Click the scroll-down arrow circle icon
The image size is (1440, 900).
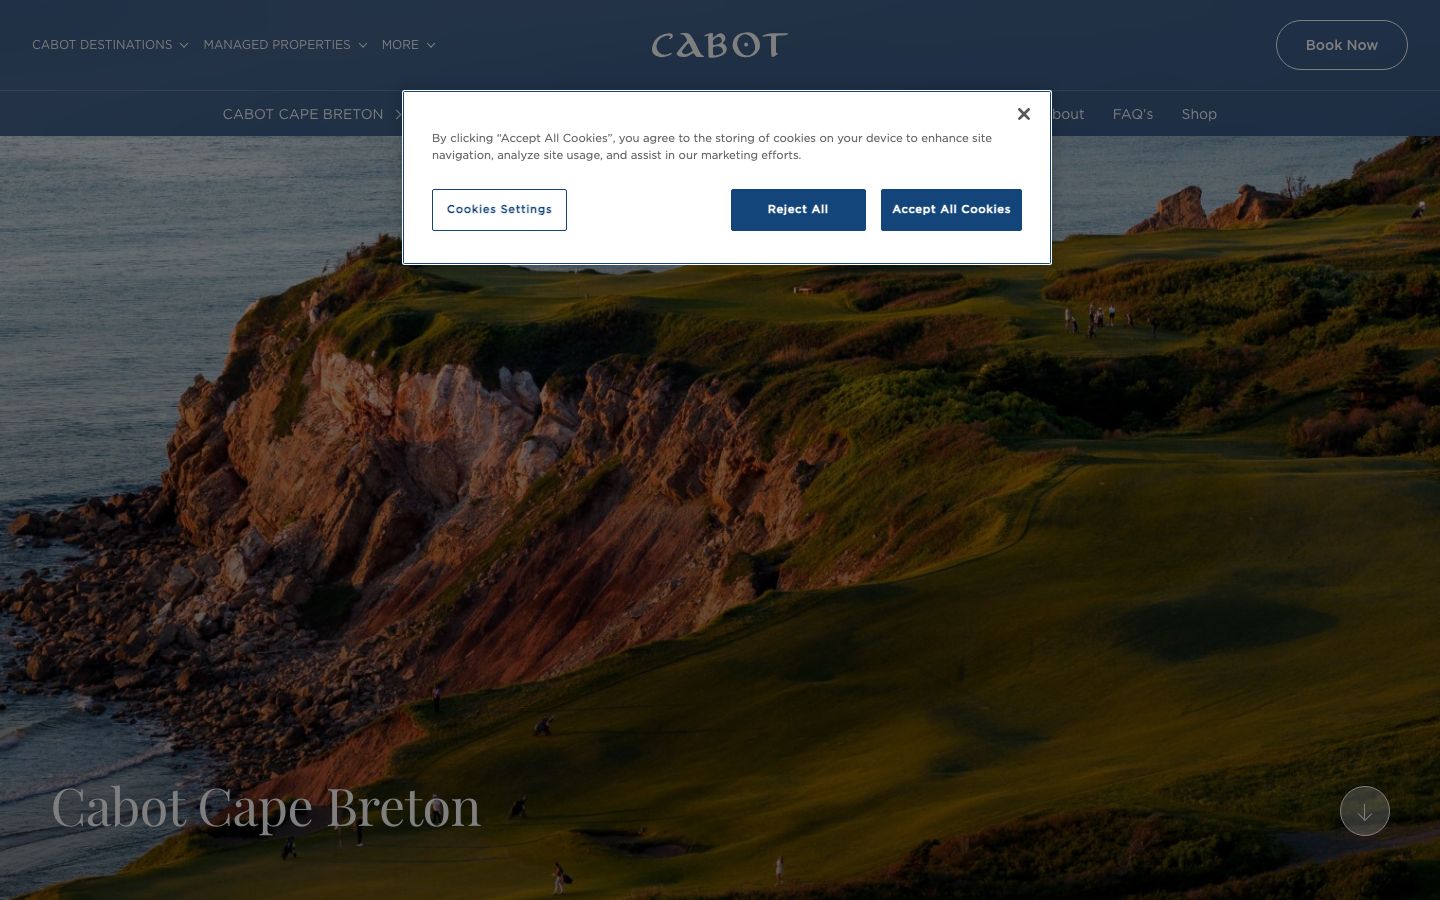click(1365, 811)
